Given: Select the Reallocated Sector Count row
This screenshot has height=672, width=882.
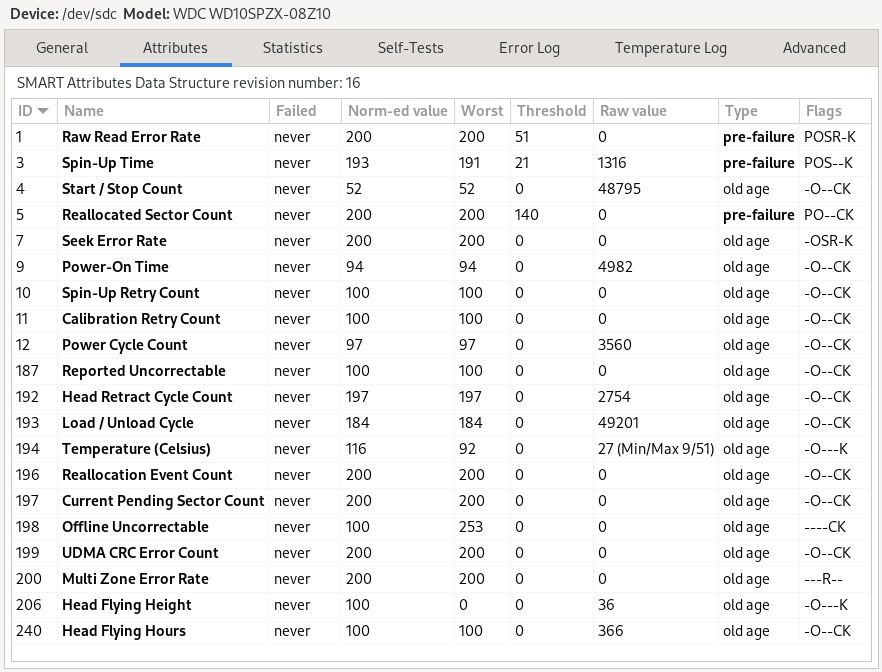Looking at the screenshot, I should pos(147,215).
